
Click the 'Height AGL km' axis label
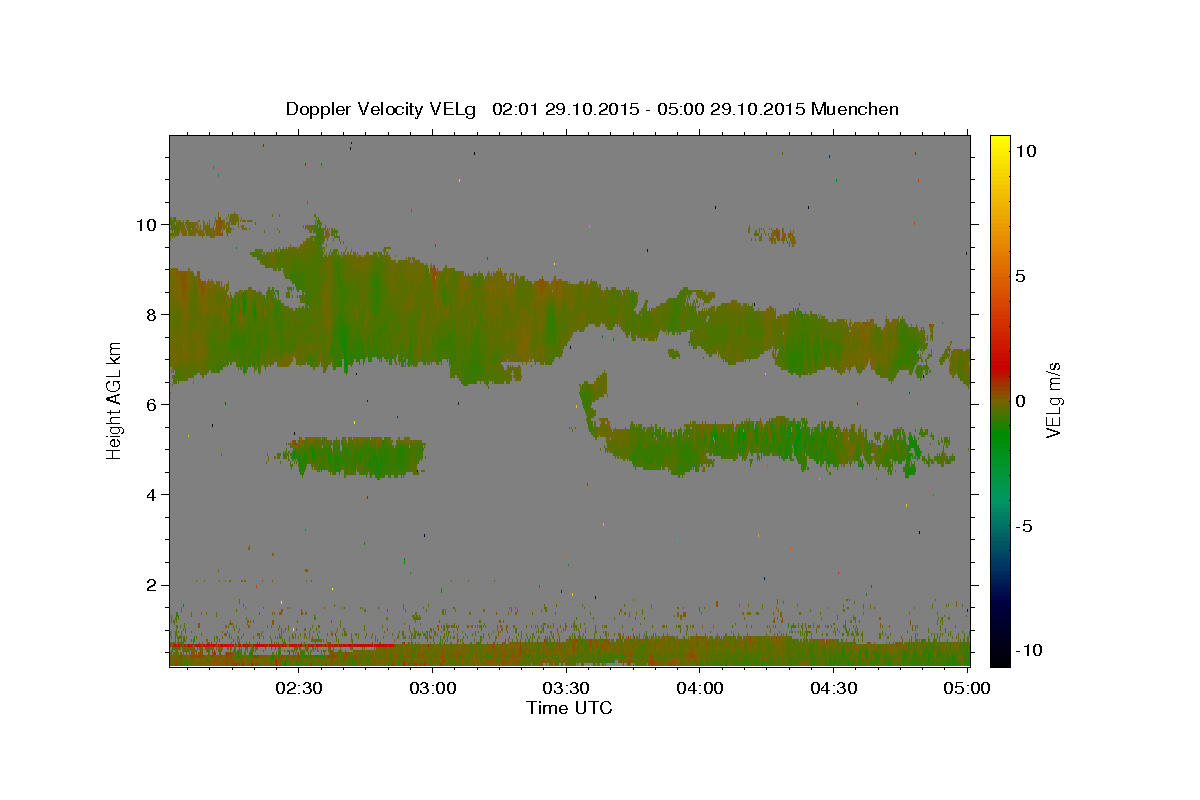click(115, 400)
